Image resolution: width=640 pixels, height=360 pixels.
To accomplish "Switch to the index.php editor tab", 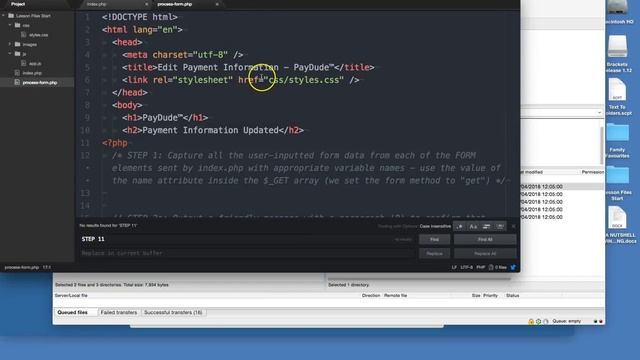I will pos(97,4).
